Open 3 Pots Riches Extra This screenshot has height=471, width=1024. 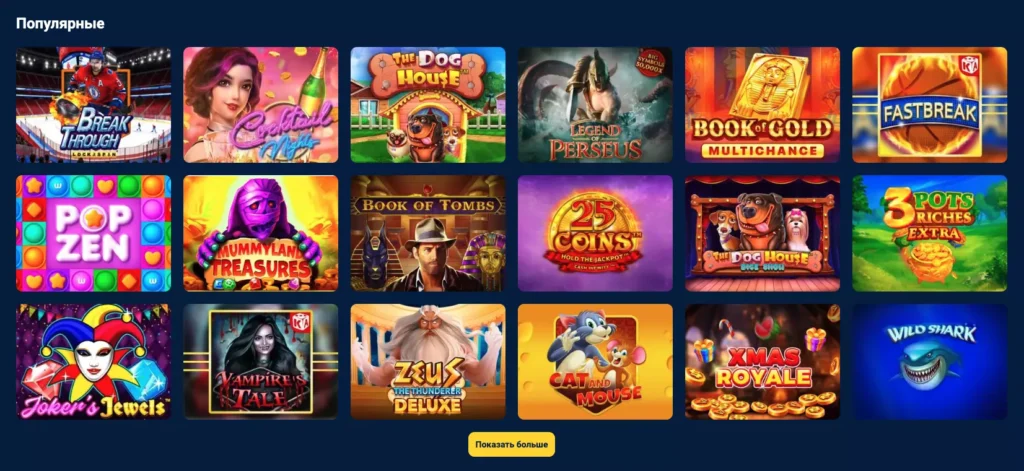pyautogui.click(x=929, y=233)
